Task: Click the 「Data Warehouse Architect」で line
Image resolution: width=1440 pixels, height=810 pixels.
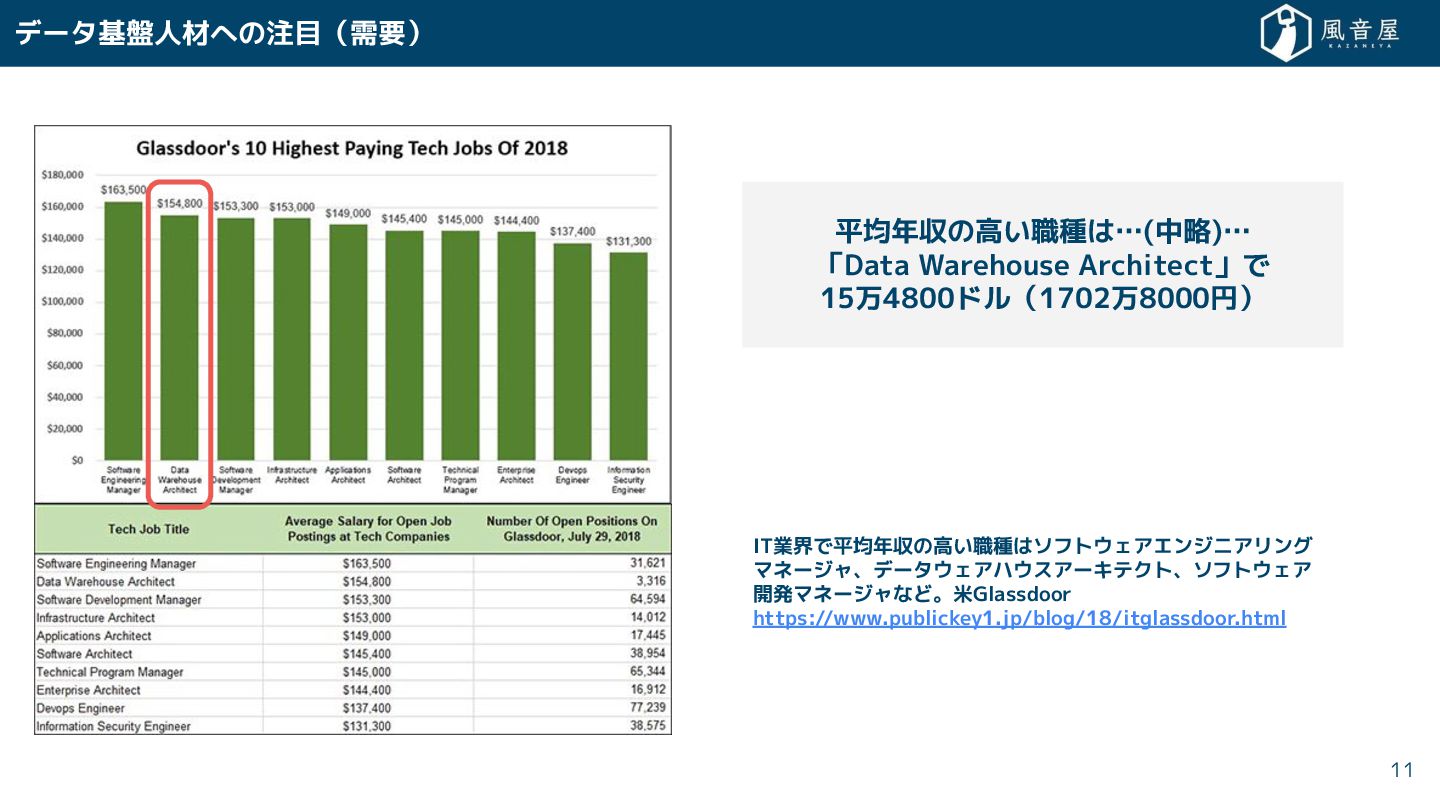Action: point(1042,265)
